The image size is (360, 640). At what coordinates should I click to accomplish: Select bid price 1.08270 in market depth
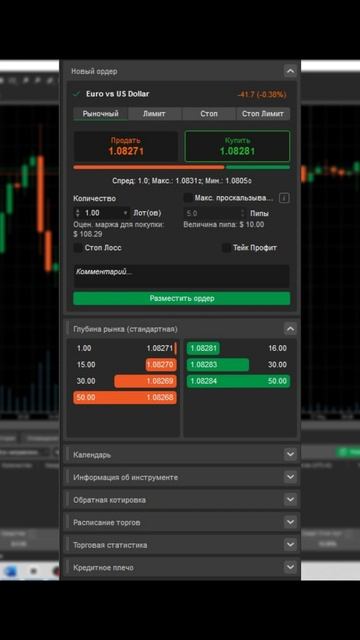pos(160,365)
